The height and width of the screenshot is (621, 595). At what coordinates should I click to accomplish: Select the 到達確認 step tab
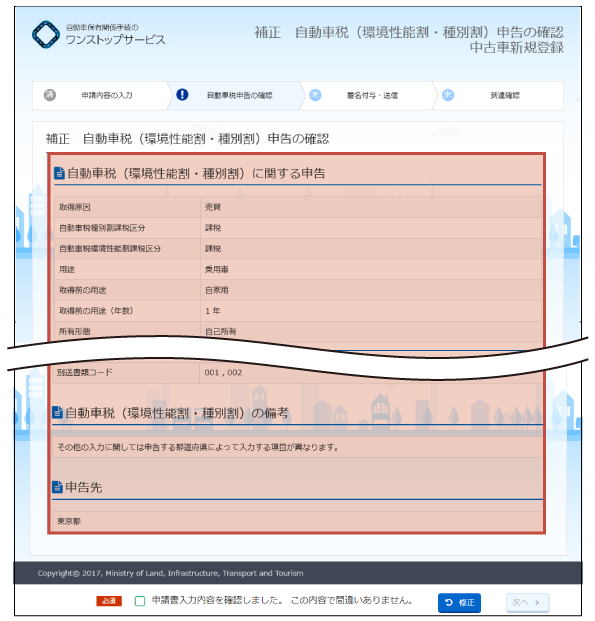(499, 95)
